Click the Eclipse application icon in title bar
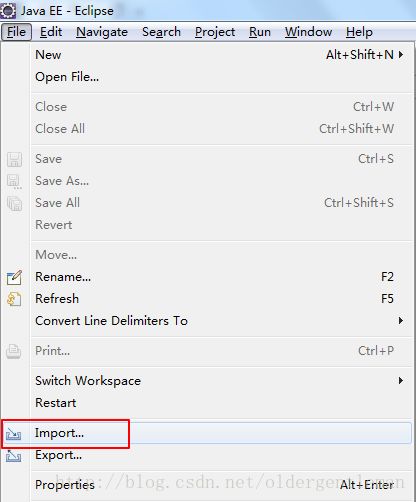Screen dimensions: 416x502 pos(7,11)
